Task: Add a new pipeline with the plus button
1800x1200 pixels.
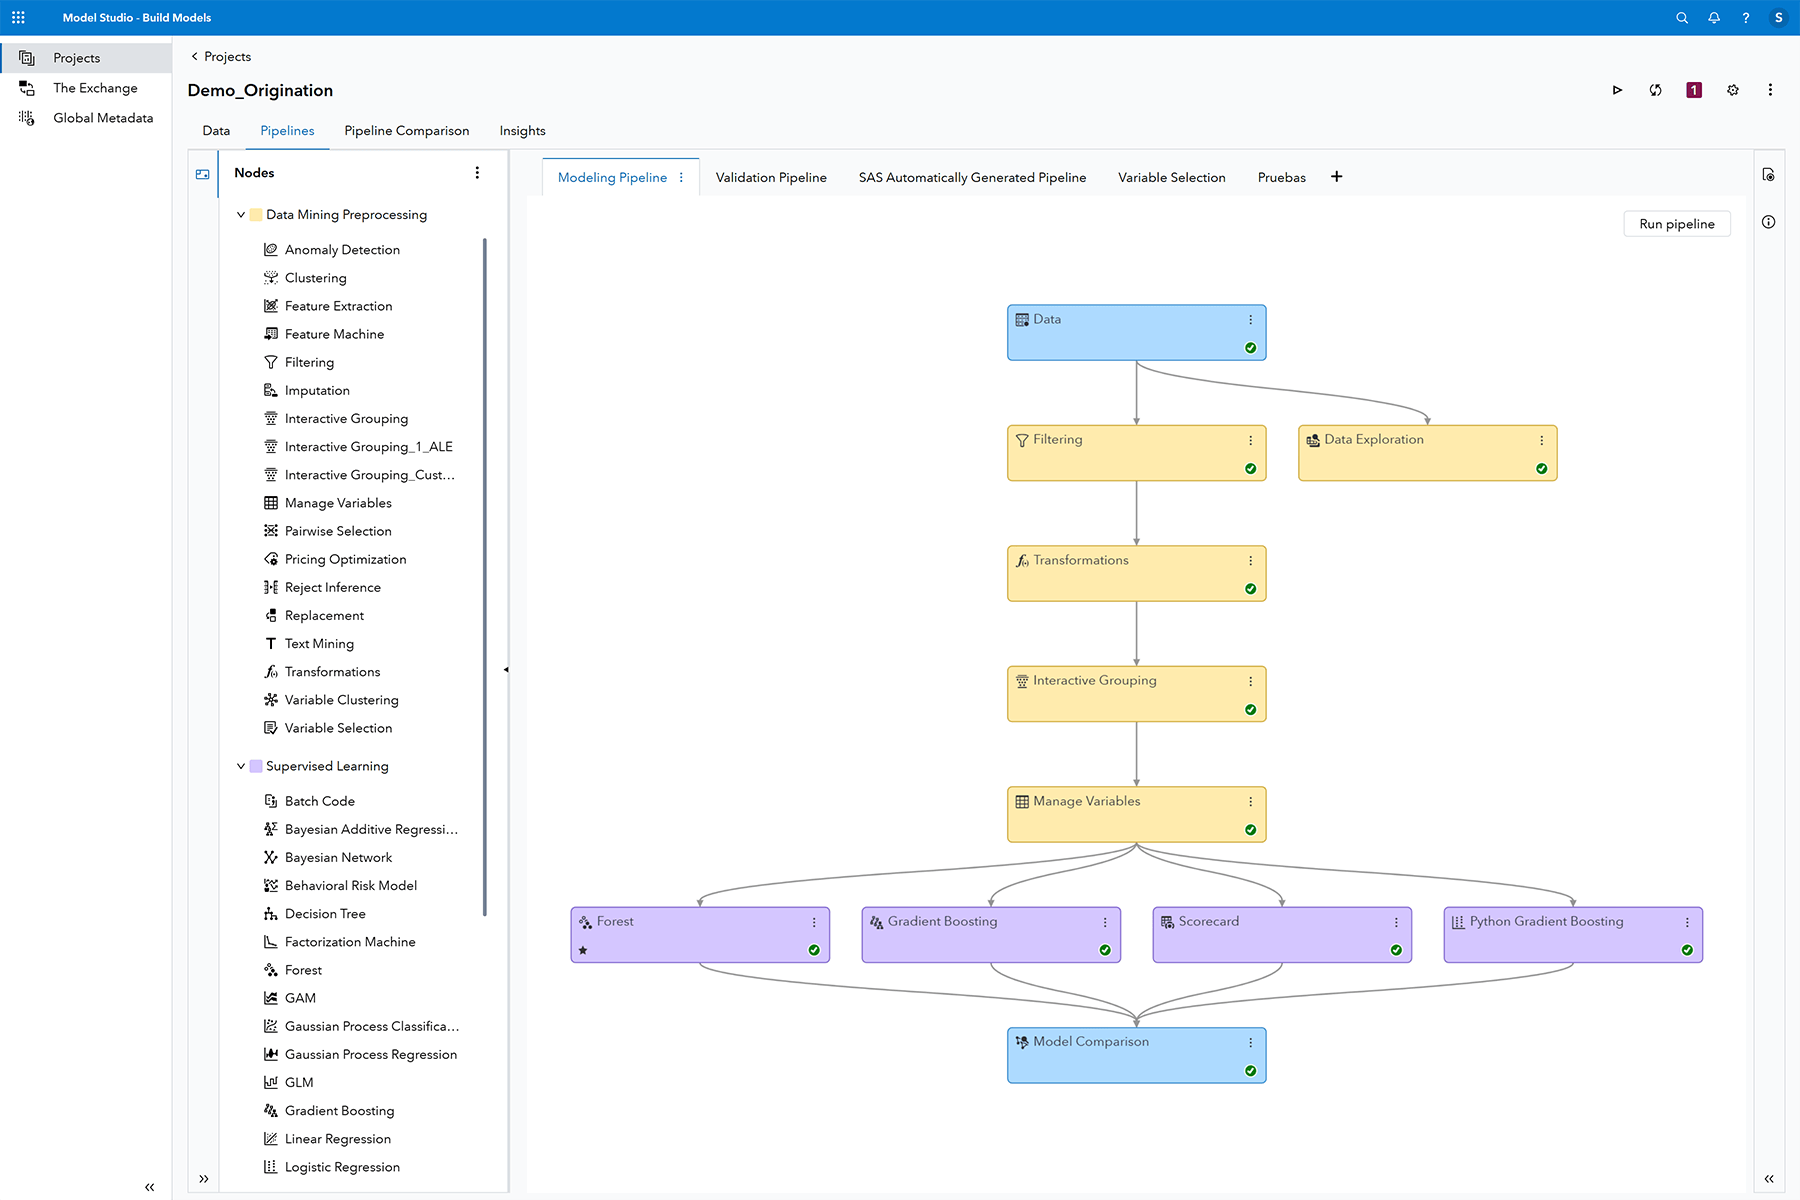Action: tap(1337, 176)
